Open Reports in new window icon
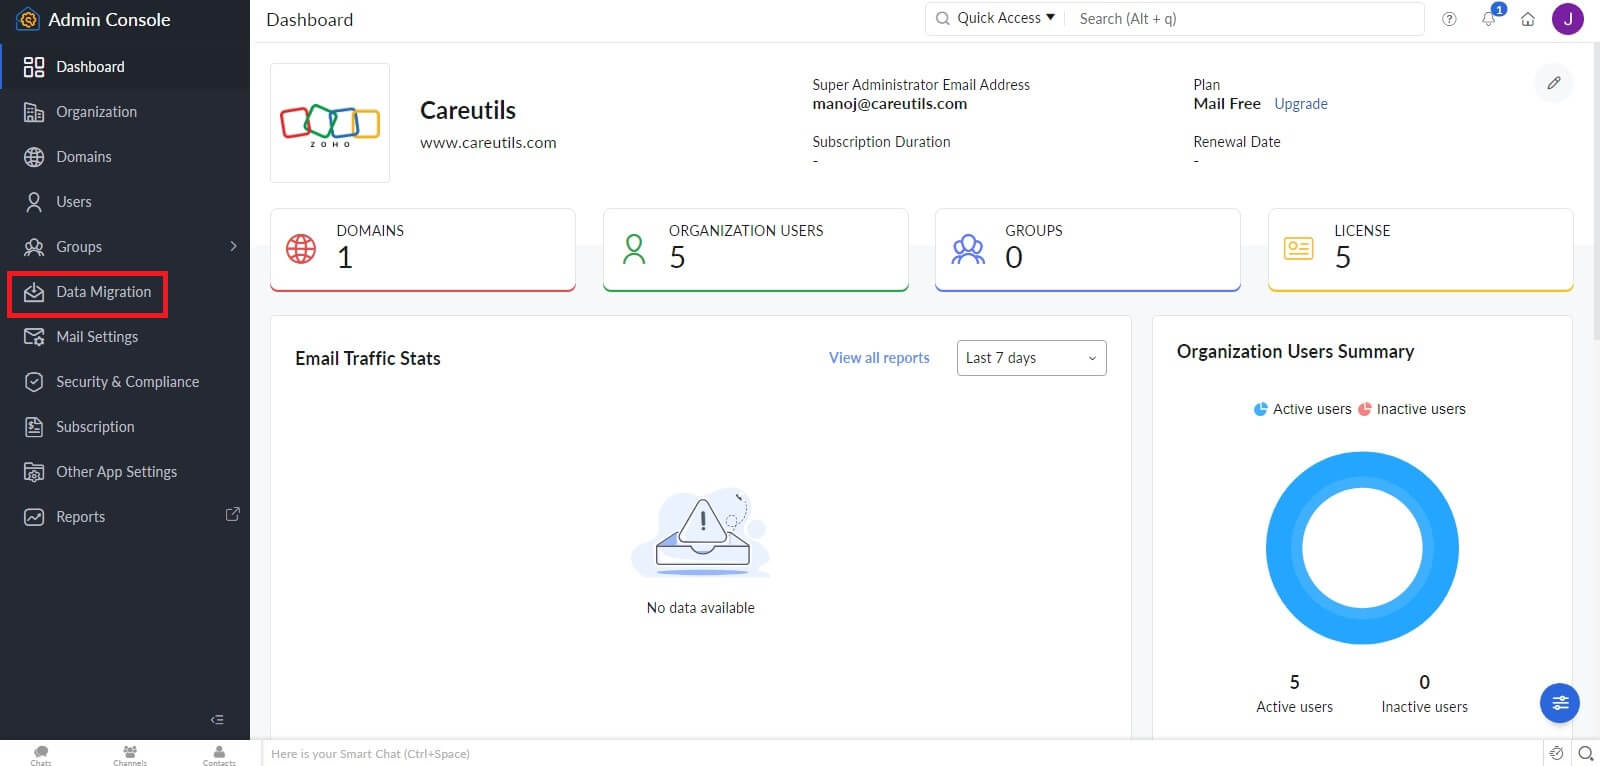Viewport: 1600px width, 766px height. tap(233, 514)
